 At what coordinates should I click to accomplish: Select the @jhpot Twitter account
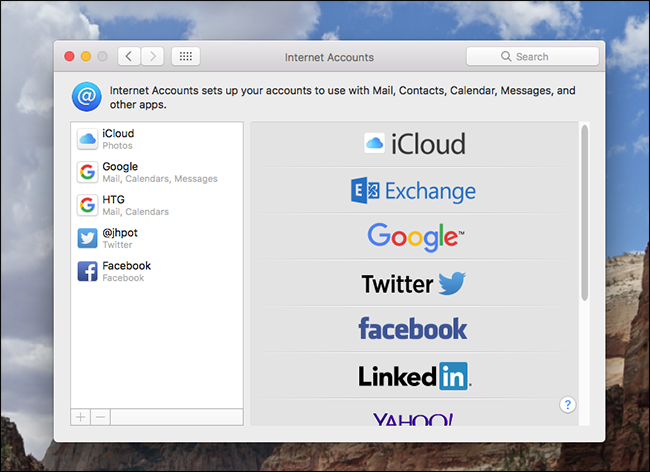point(157,238)
